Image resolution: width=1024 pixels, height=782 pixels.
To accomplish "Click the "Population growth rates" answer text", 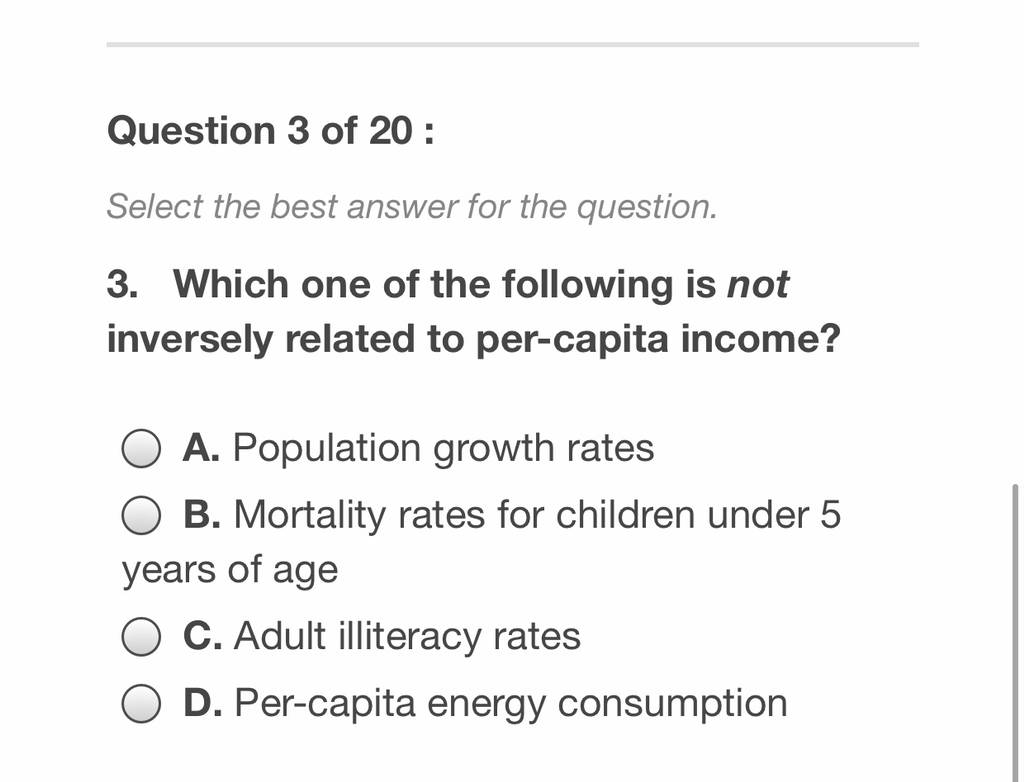I will (443, 449).
